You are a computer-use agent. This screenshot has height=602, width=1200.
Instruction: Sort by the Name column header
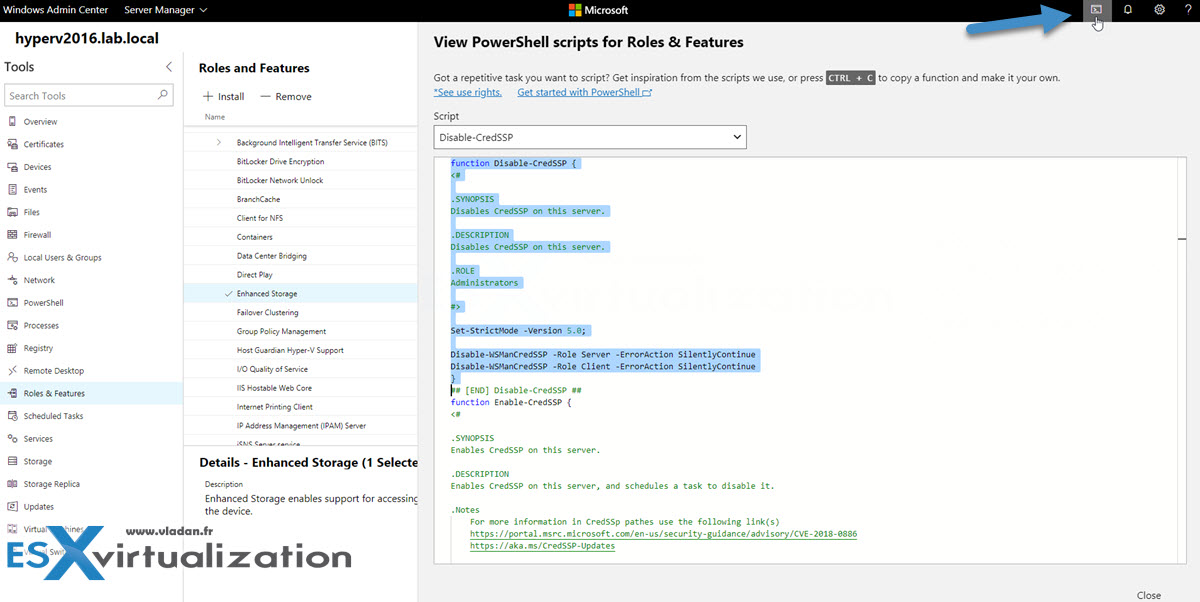pyautogui.click(x=215, y=117)
